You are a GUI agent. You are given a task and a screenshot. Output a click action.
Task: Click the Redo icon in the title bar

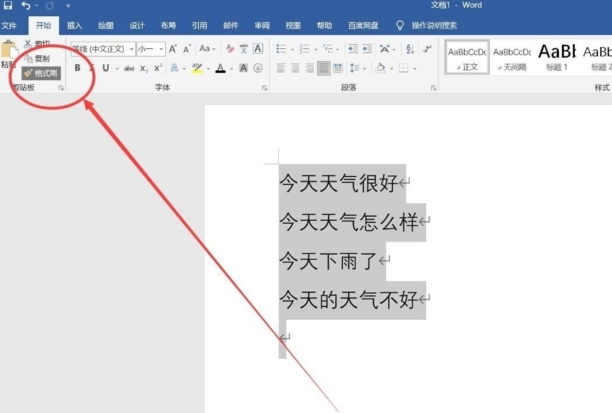pos(50,5)
